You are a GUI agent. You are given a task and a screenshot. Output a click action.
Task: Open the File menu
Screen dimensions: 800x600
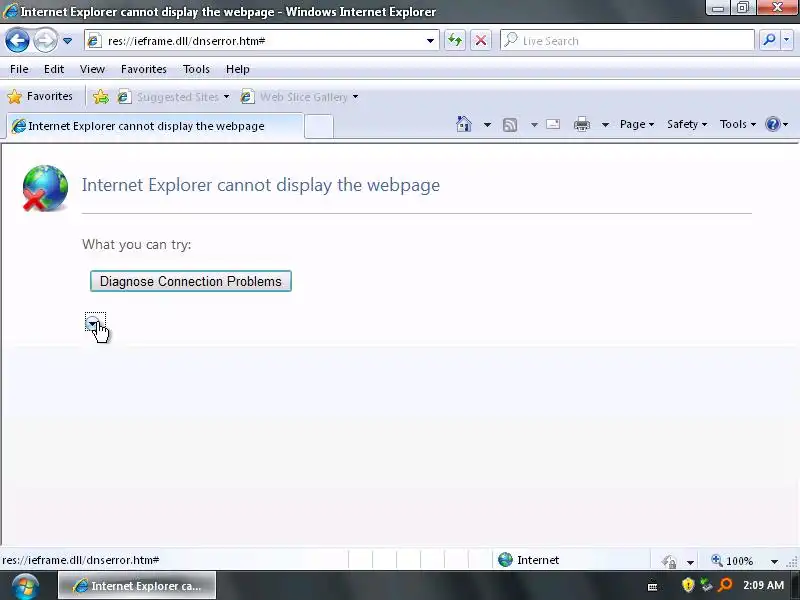pyautogui.click(x=19, y=69)
